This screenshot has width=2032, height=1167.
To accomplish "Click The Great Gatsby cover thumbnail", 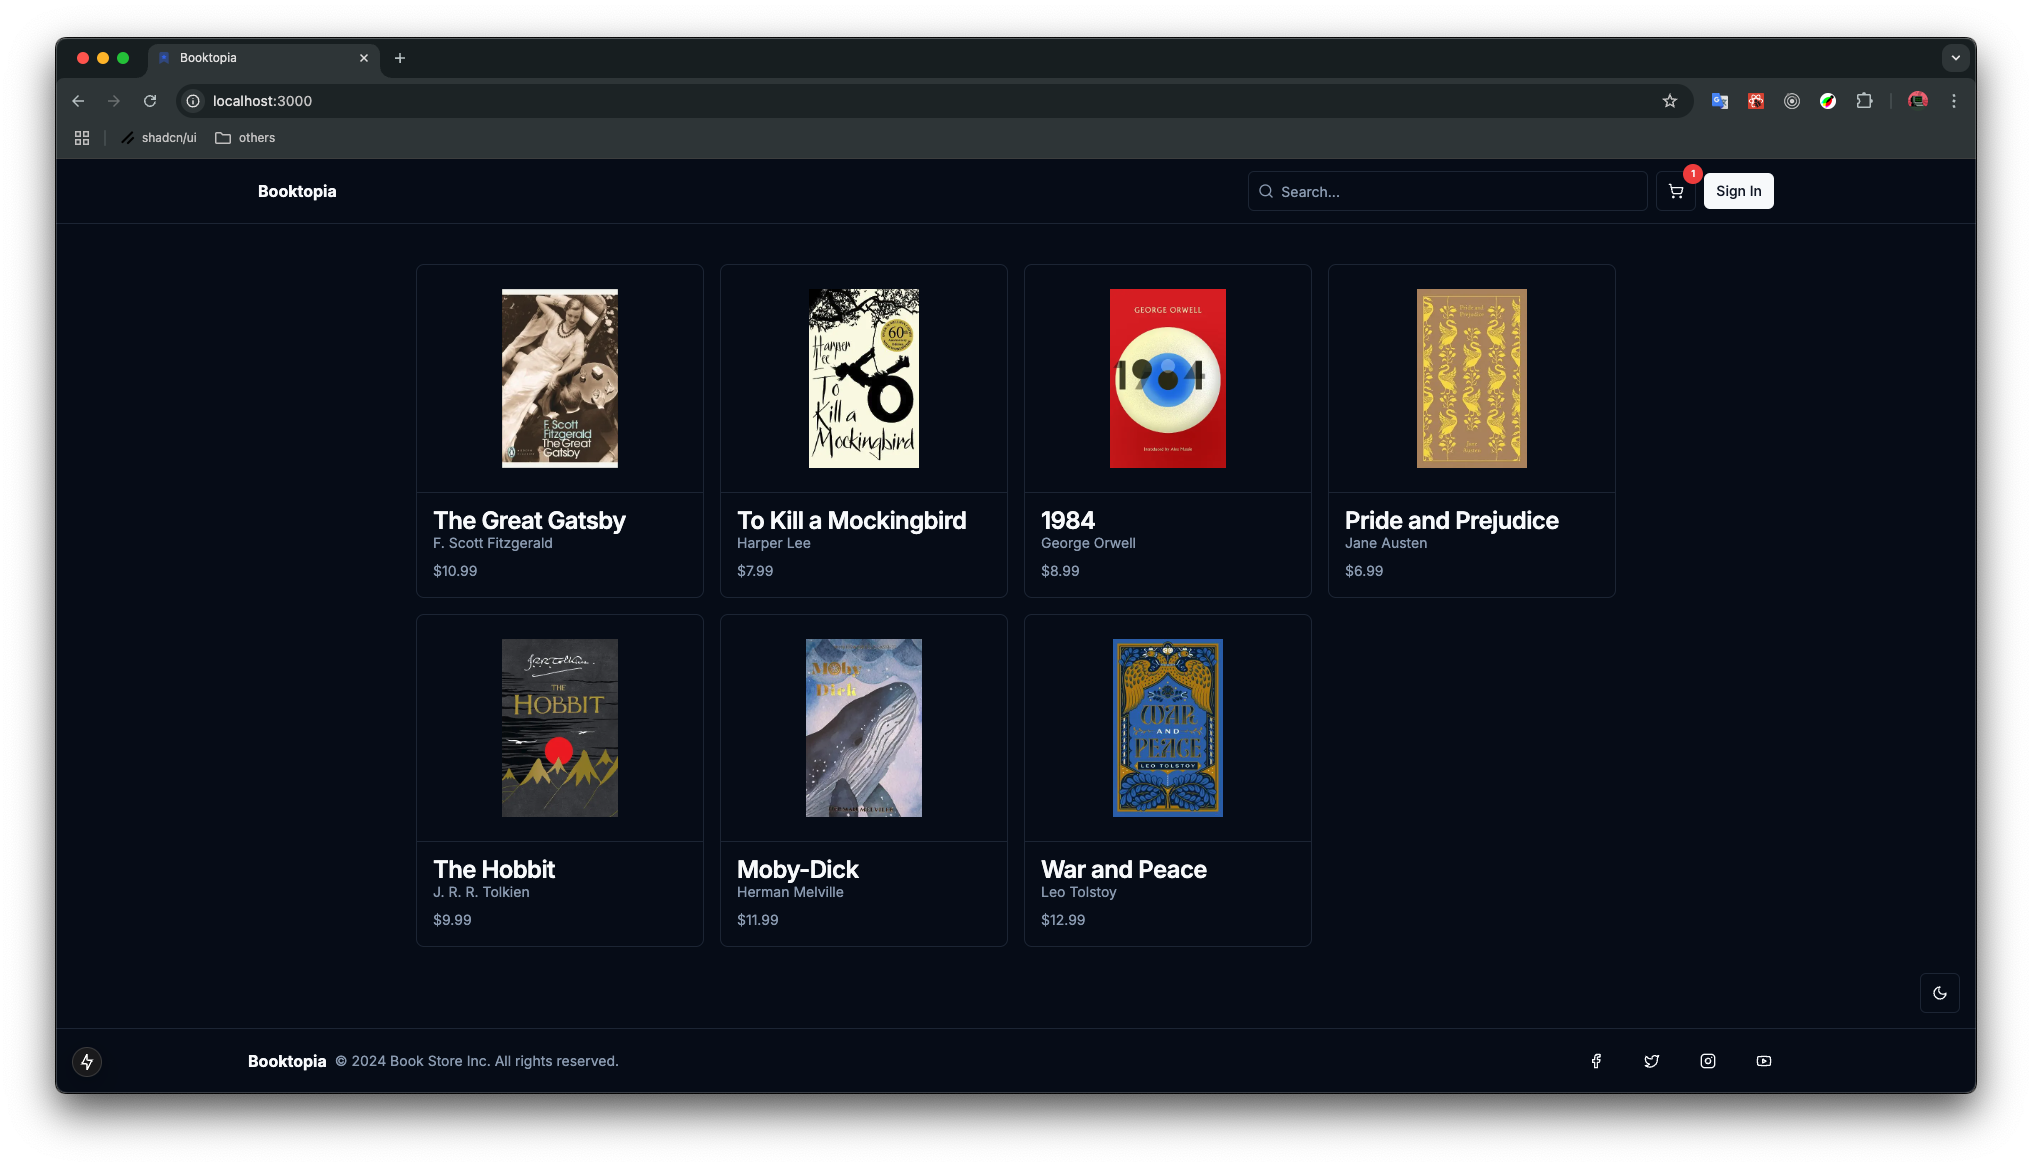I will pyautogui.click(x=560, y=378).
